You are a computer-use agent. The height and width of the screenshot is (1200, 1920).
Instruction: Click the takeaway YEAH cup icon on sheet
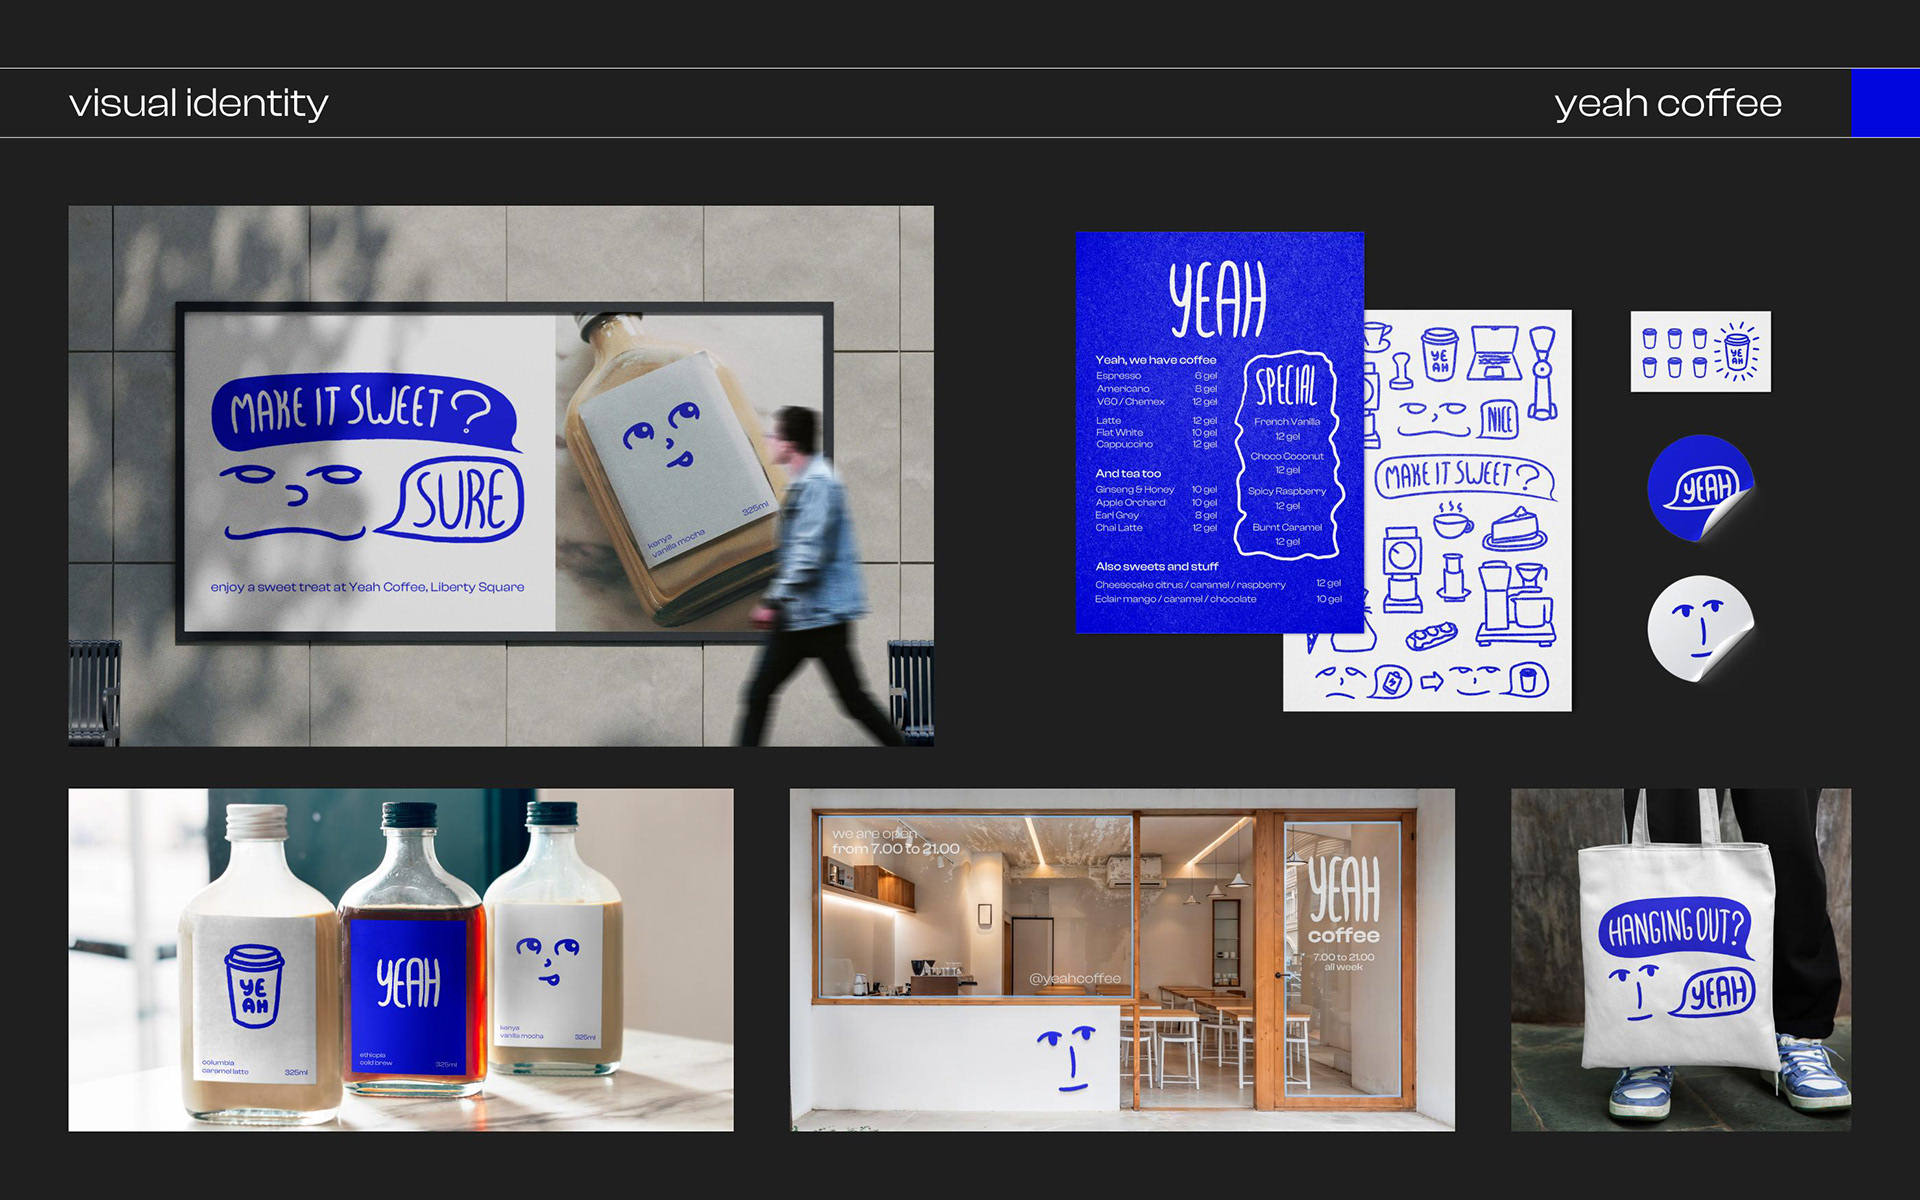[1440, 355]
